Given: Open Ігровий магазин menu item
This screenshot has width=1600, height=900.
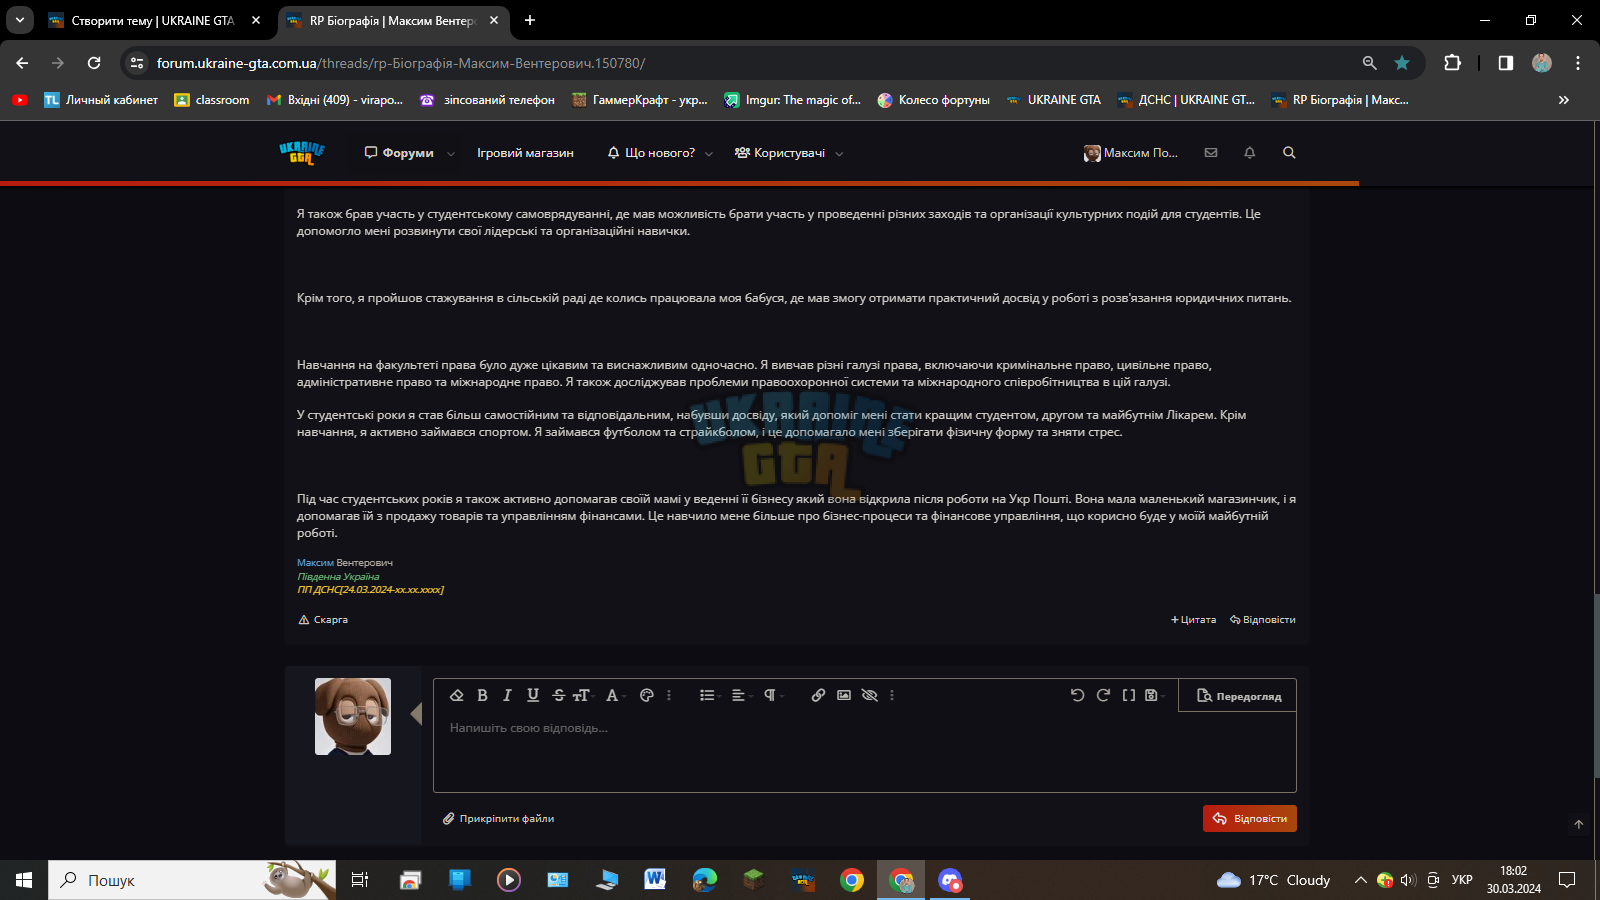Looking at the screenshot, I should click(x=525, y=153).
